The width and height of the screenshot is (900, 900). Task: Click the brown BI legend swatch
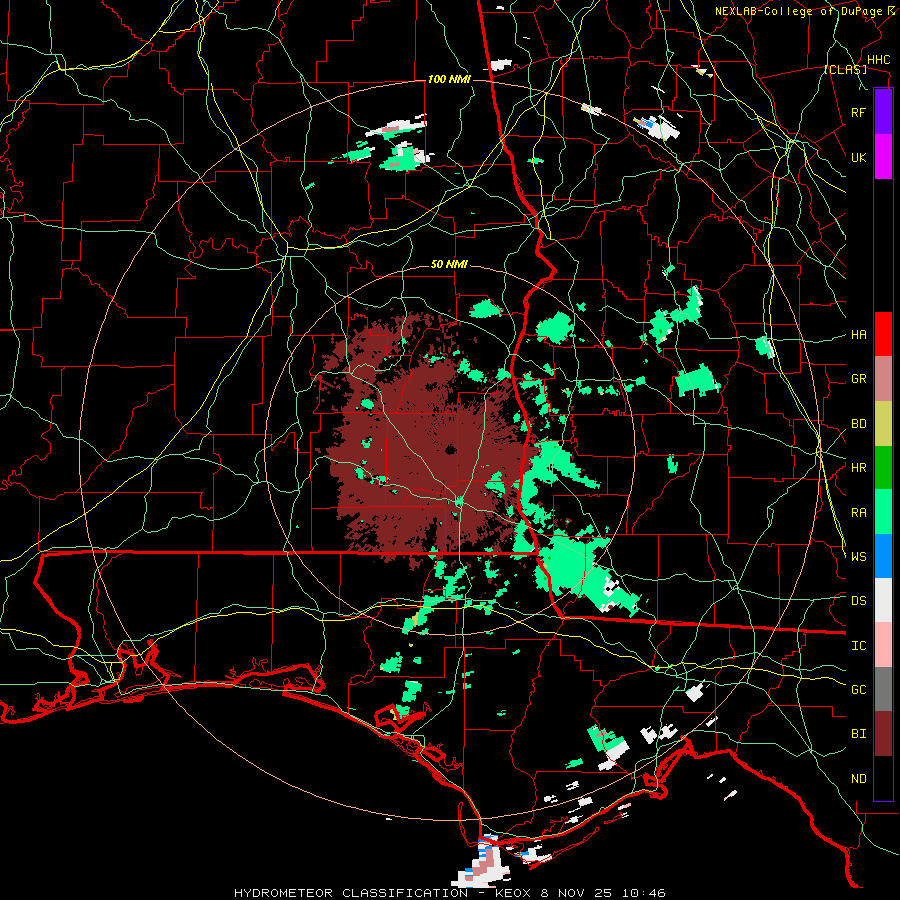(x=883, y=734)
